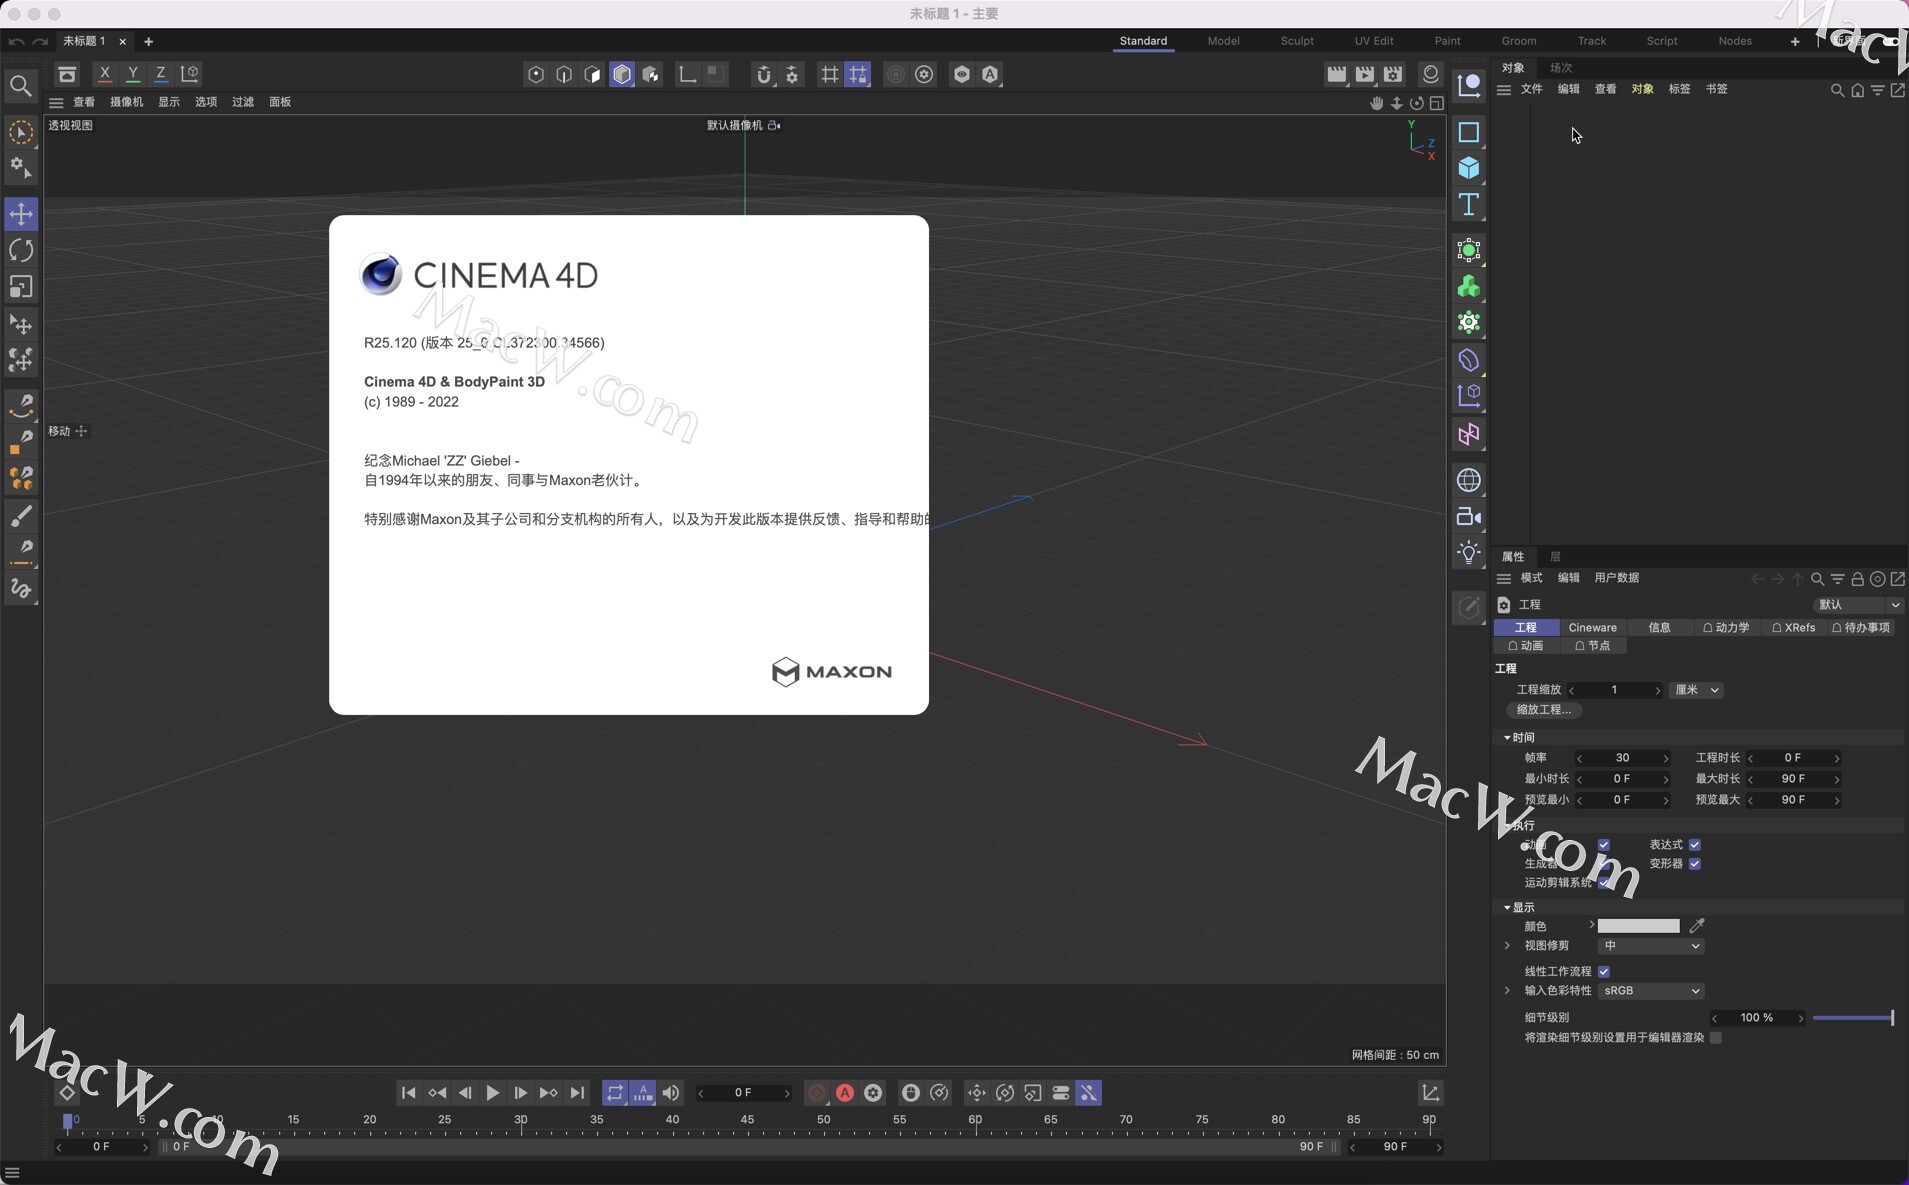Screen dimensions: 1909x1185
Task: Activate the live selection circle tool
Action: (21, 132)
